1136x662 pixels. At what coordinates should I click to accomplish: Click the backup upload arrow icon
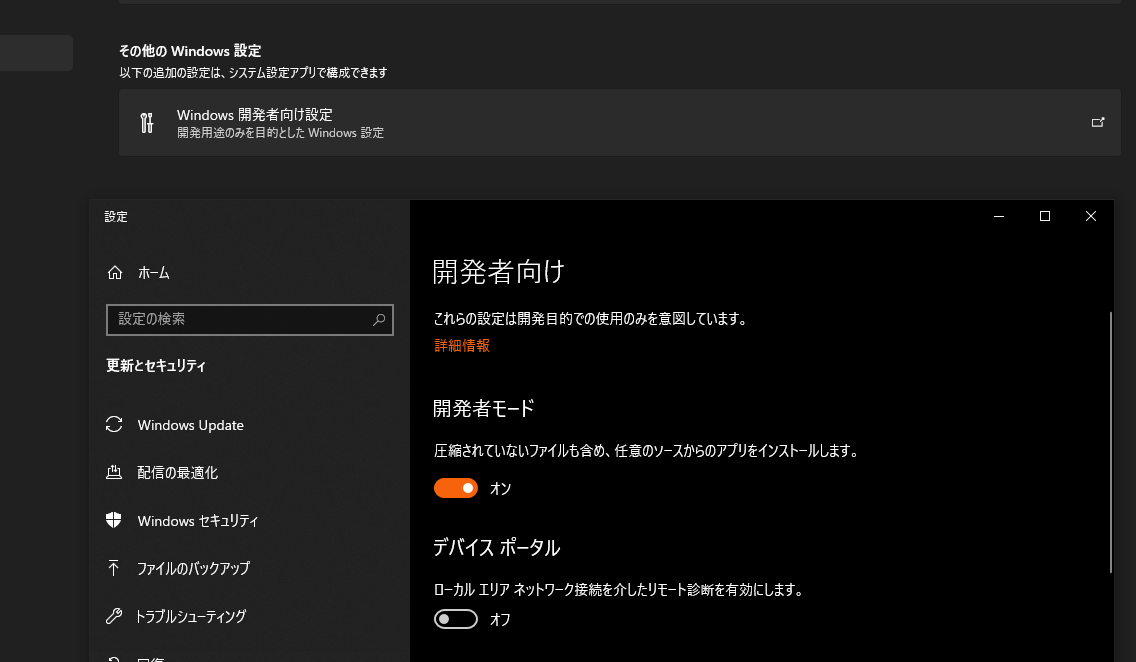(x=114, y=568)
